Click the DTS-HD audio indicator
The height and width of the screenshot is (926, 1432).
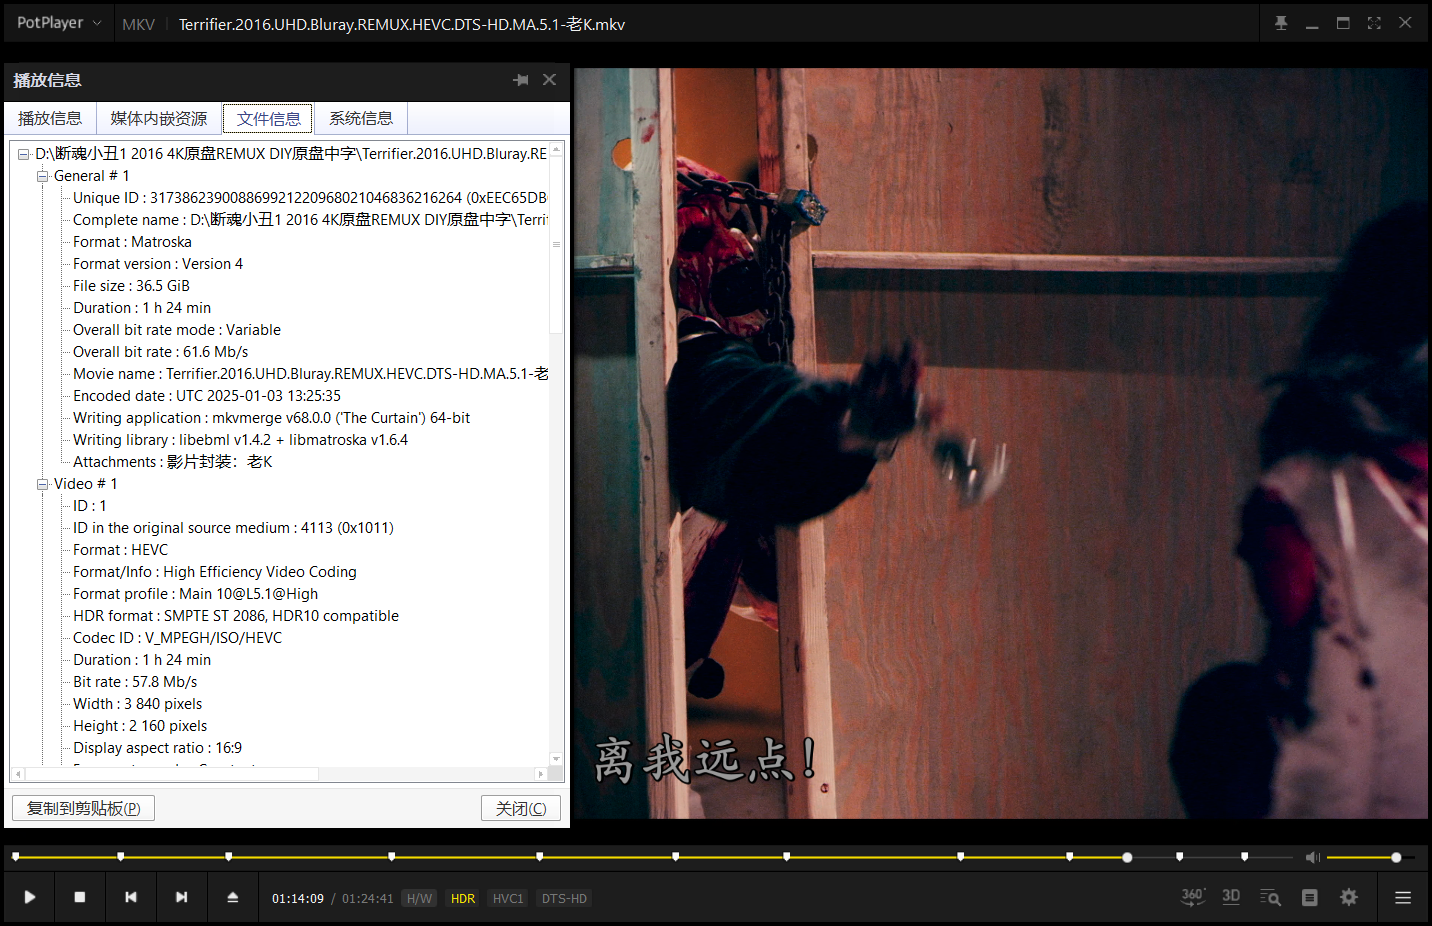tap(564, 898)
